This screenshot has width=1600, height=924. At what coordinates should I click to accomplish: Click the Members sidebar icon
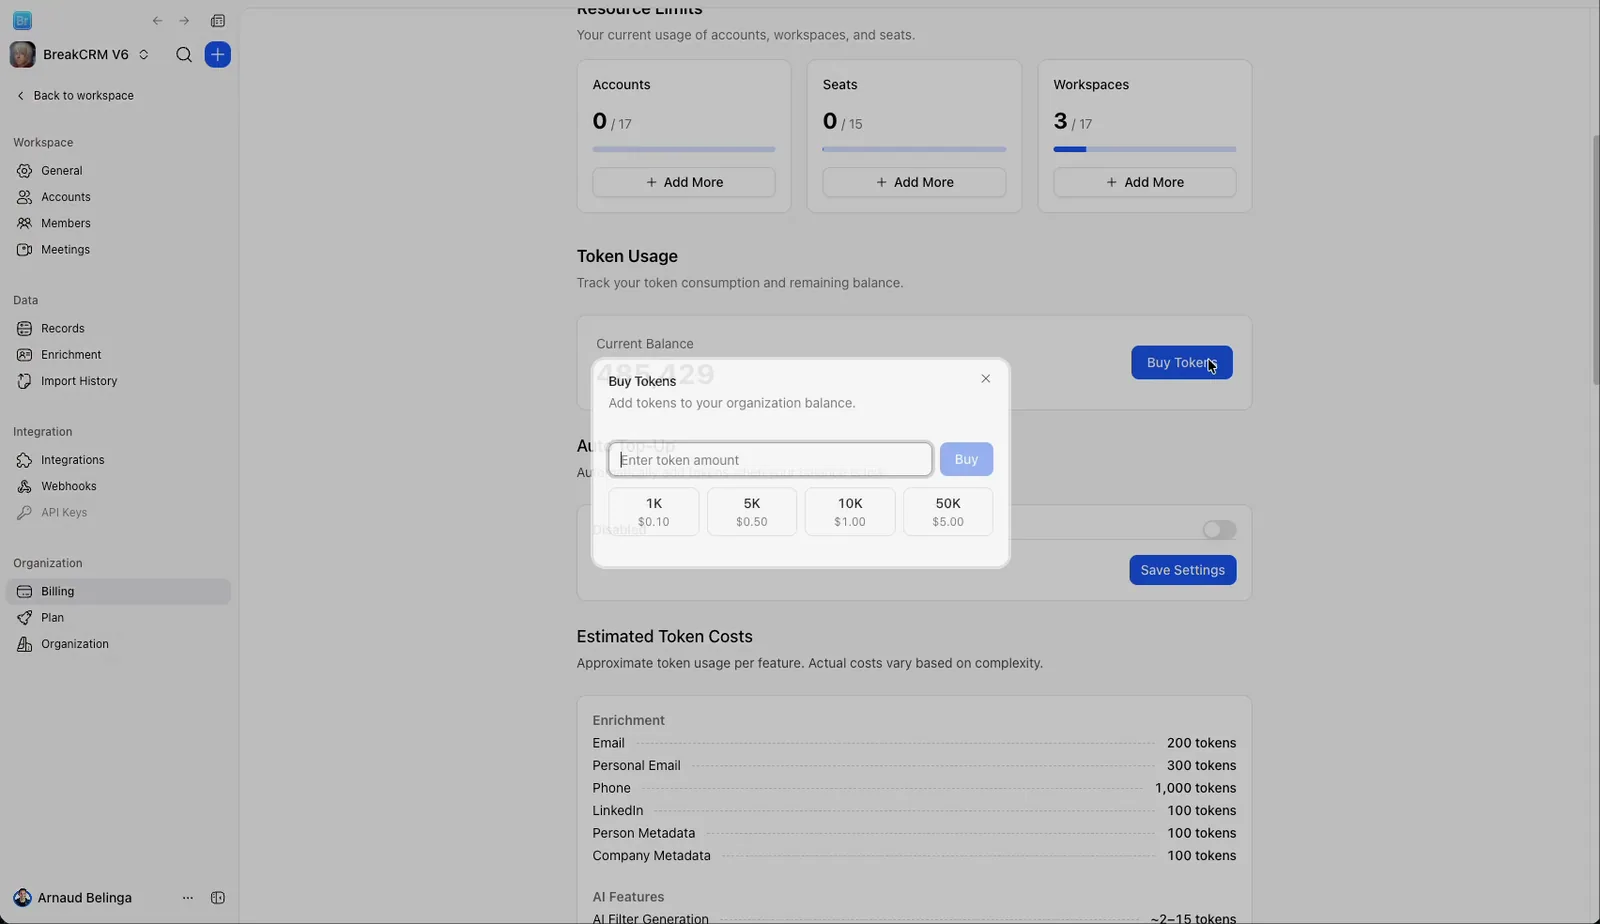point(24,223)
